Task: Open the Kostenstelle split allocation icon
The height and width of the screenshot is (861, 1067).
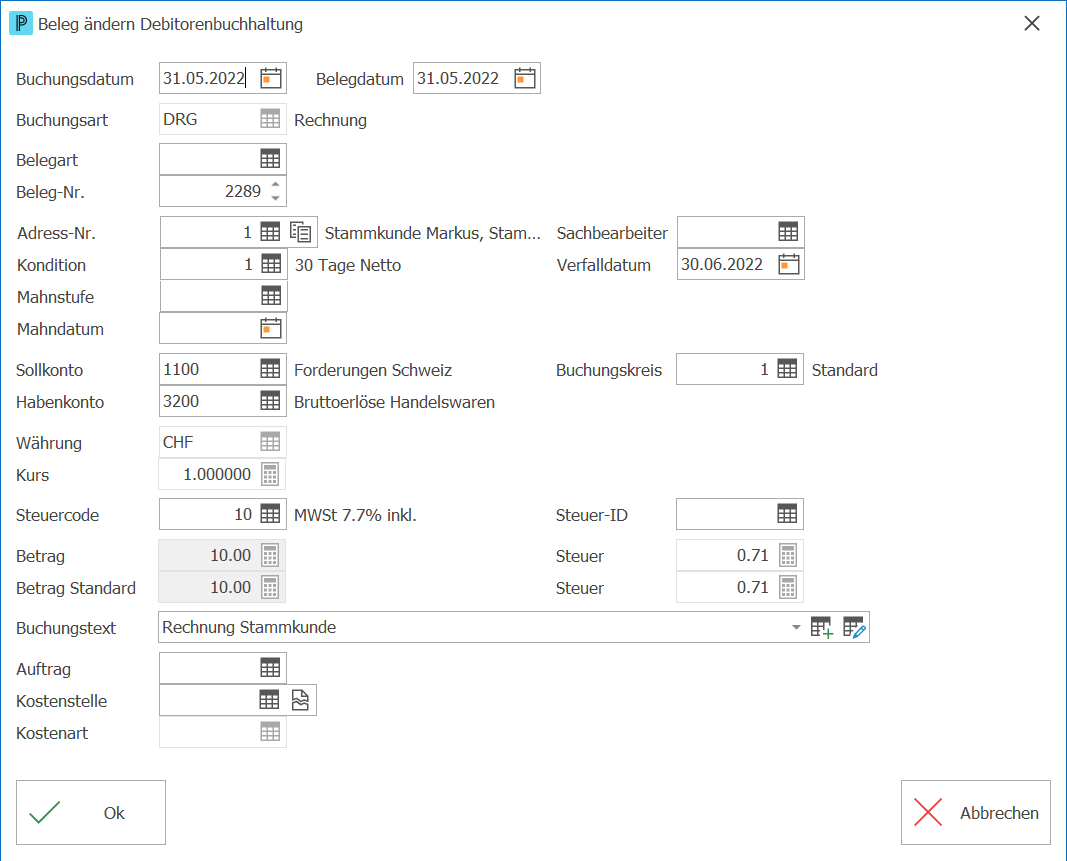Action: (300, 700)
